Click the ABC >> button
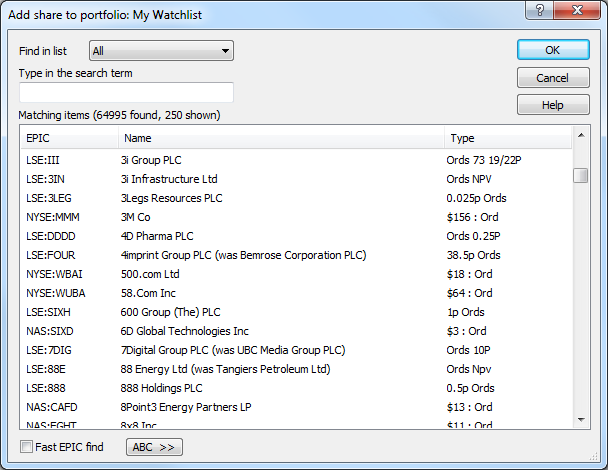Image resolution: width=608 pixels, height=470 pixels. 154,447
